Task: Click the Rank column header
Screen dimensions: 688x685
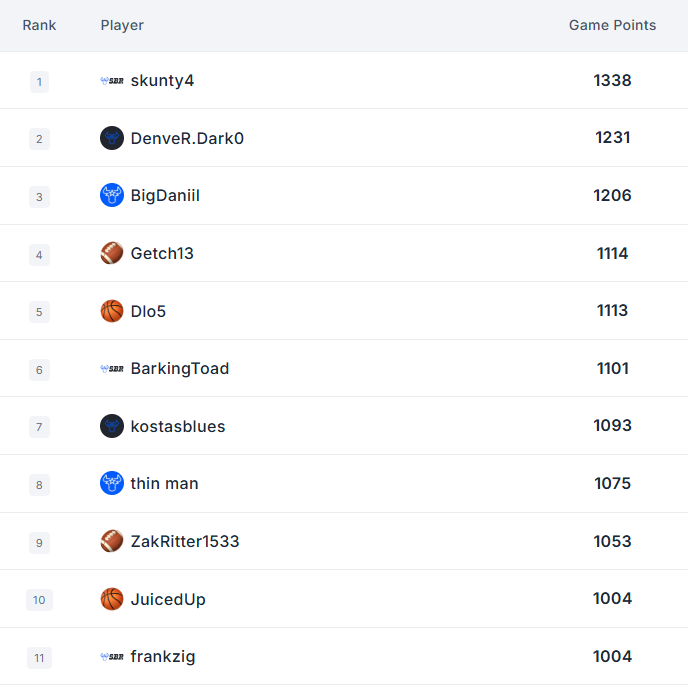Action: click(x=39, y=25)
